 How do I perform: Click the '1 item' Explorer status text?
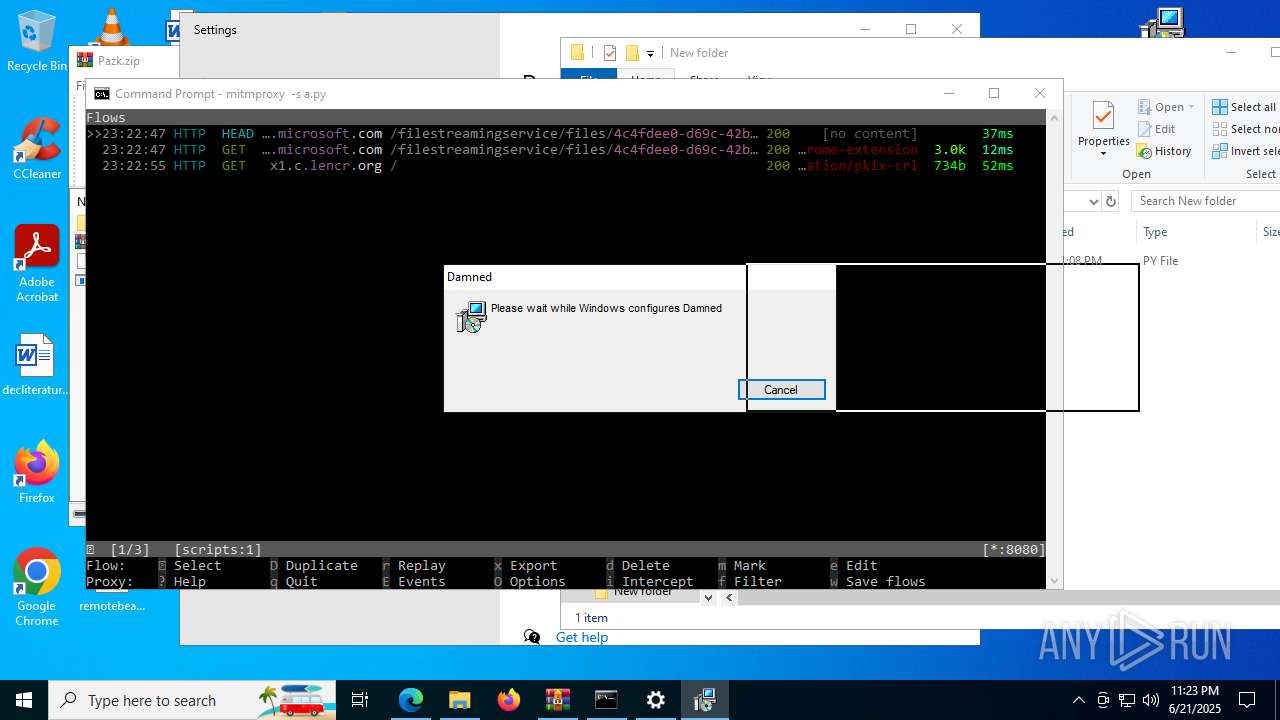point(591,618)
